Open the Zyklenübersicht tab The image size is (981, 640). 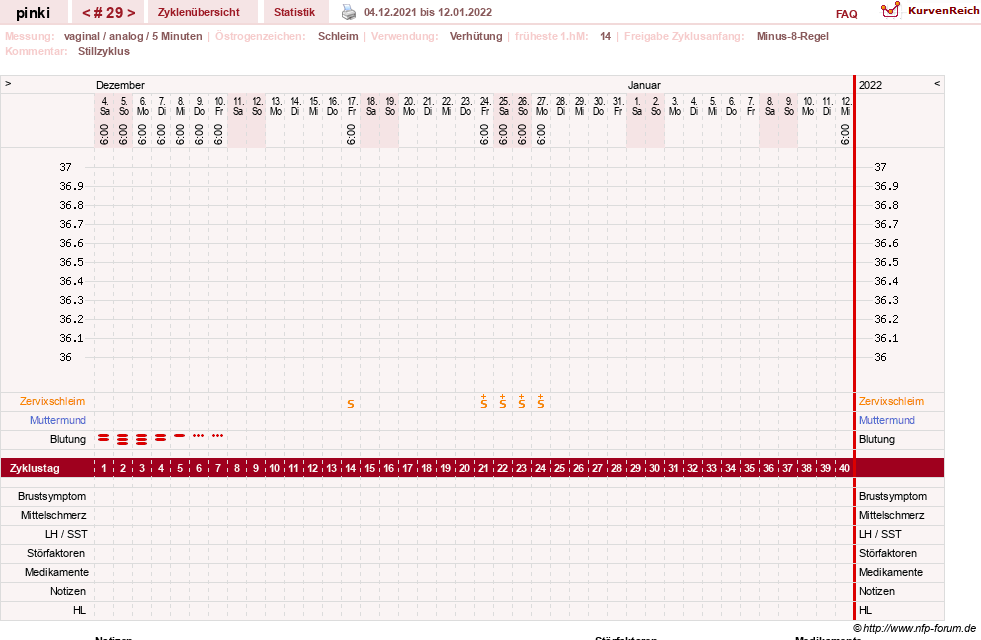click(198, 12)
